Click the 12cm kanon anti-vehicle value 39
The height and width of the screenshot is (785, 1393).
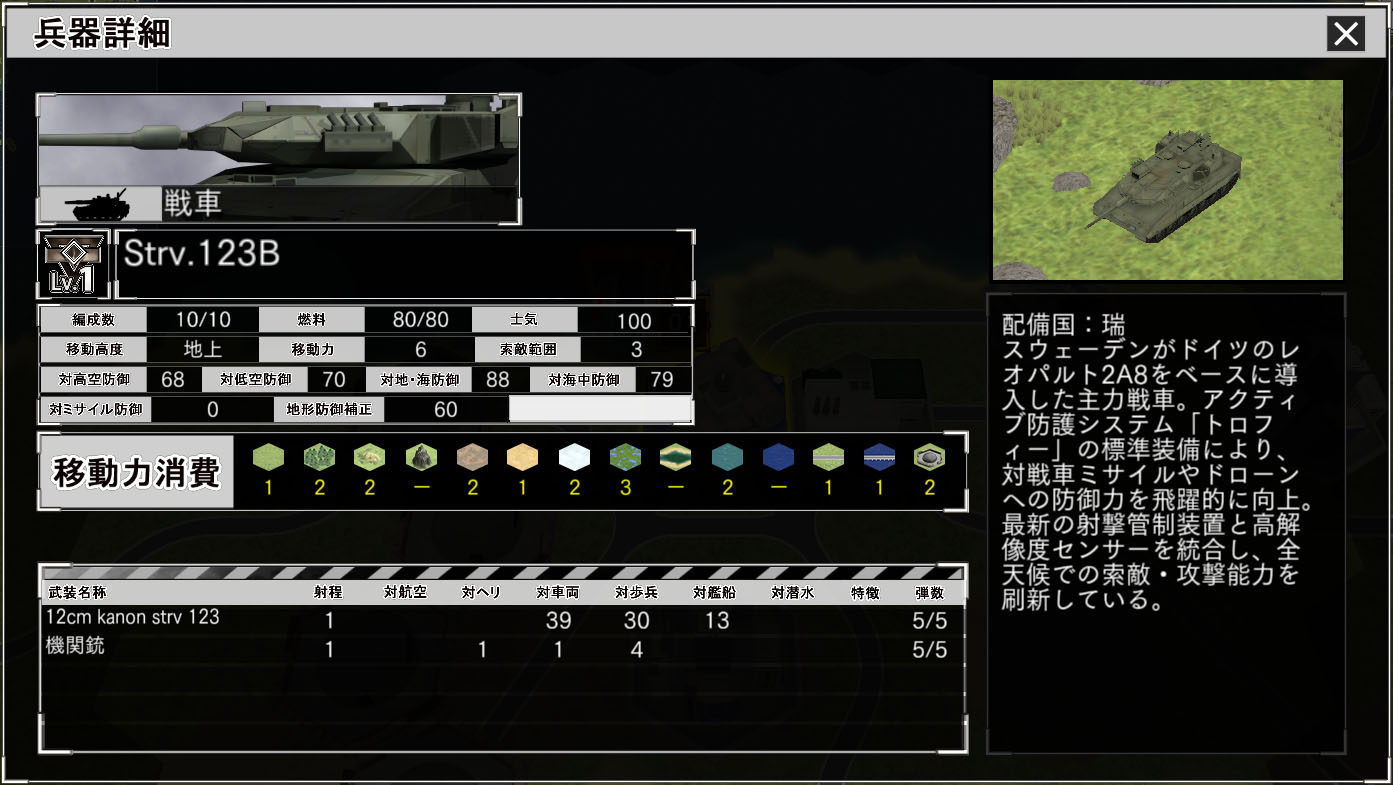[x=558, y=621]
